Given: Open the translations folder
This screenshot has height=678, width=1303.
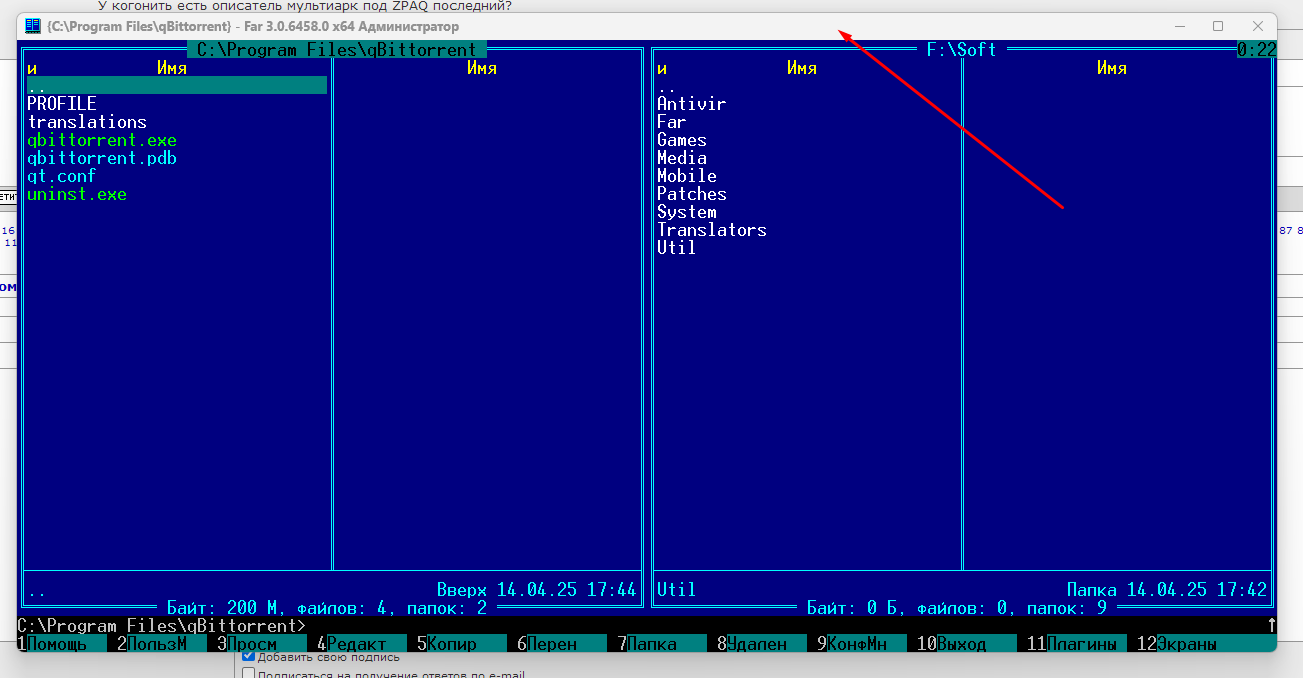Looking at the screenshot, I should (87, 122).
